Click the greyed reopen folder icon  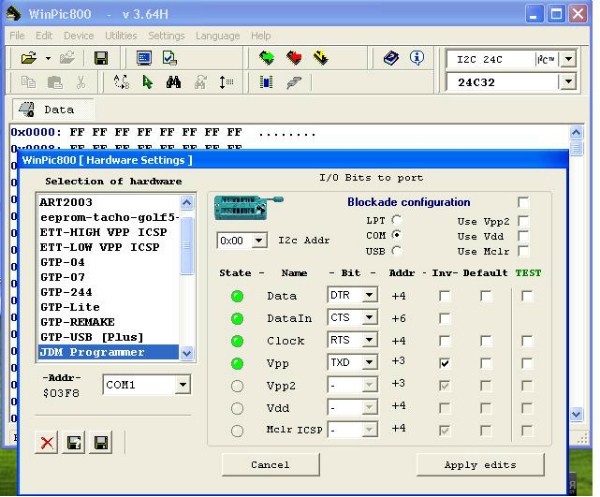click(67, 58)
